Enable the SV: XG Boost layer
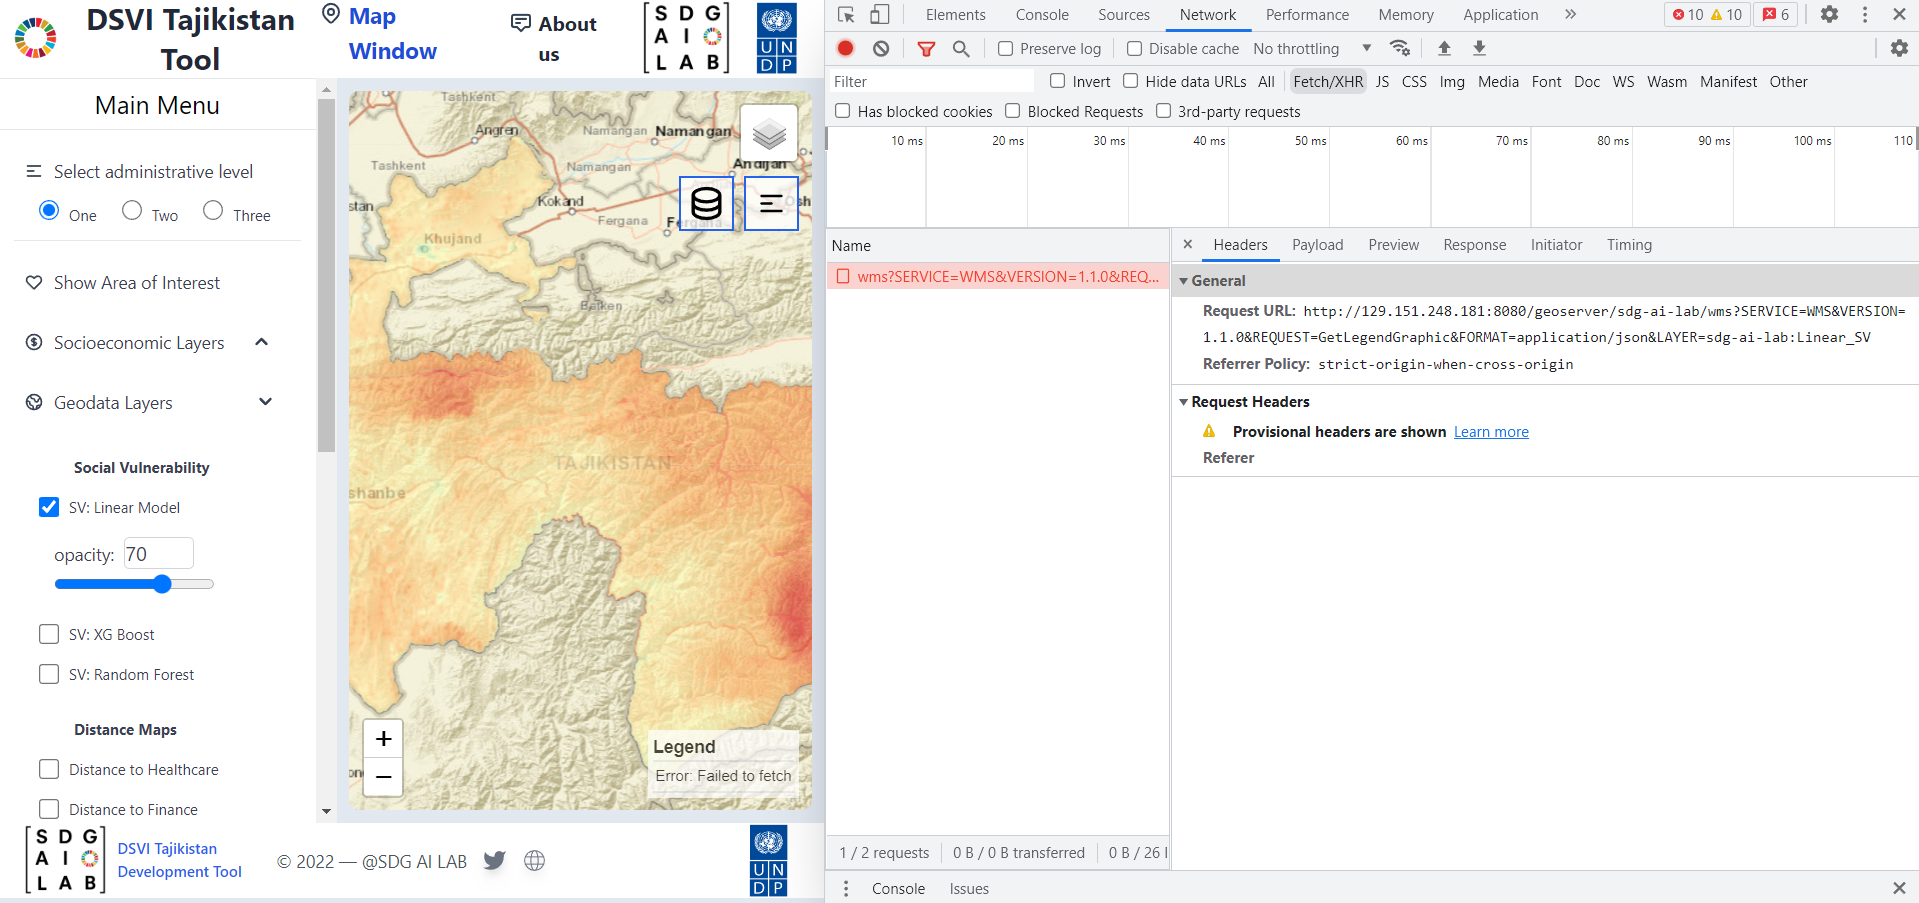 pos(48,633)
